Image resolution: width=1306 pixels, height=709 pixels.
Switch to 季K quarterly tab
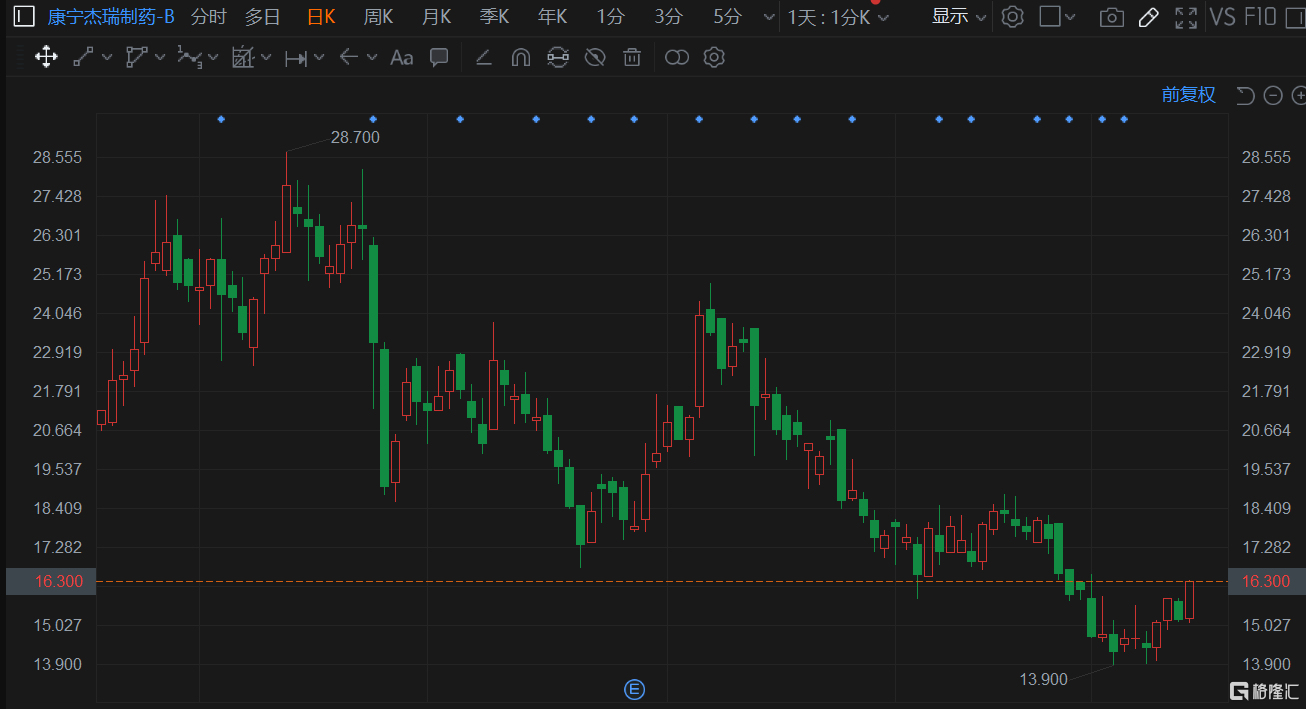coord(494,17)
